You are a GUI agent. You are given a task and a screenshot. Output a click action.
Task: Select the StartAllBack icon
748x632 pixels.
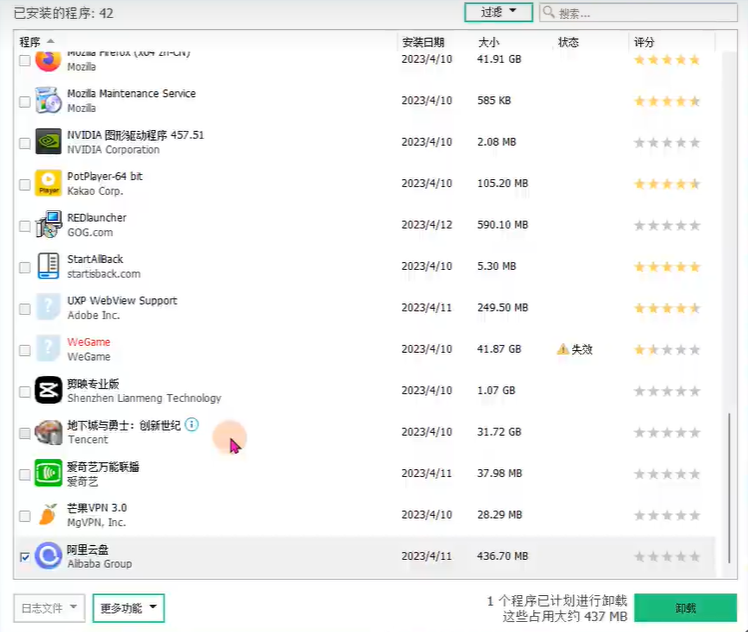point(48,266)
